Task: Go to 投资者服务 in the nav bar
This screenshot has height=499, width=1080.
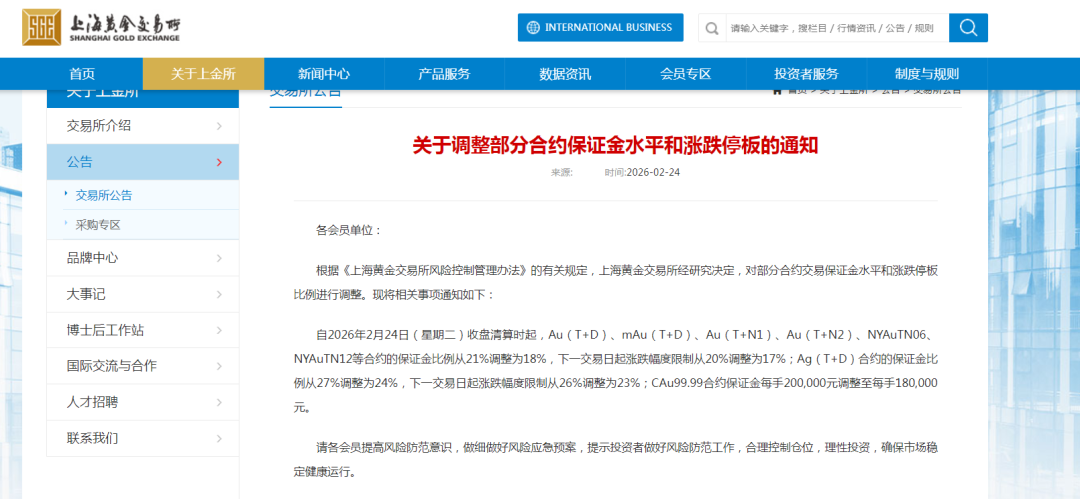Action: click(x=806, y=74)
